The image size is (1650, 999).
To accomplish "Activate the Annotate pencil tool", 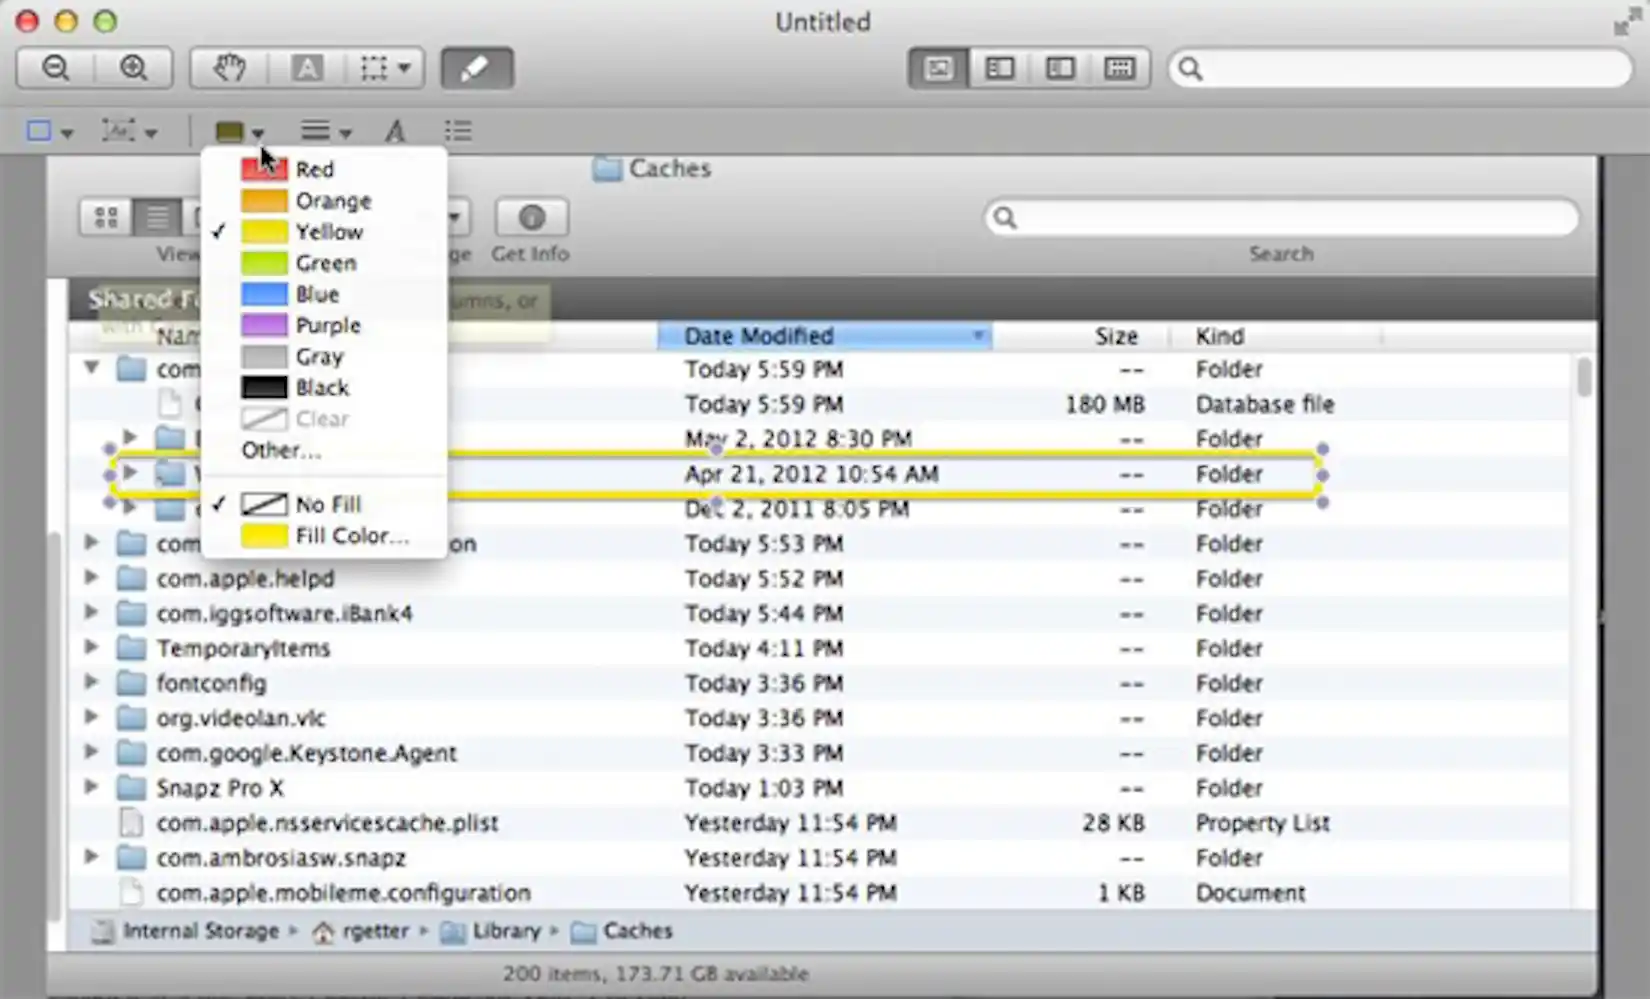I will 476,68.
